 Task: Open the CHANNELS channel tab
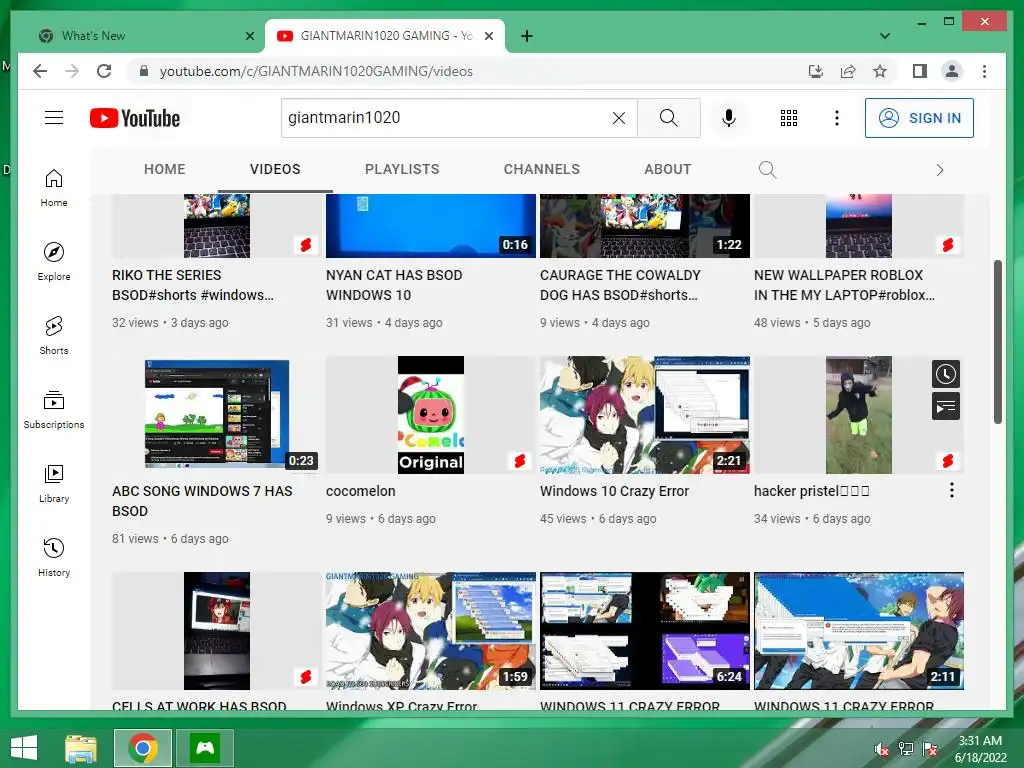pos(541,169)
